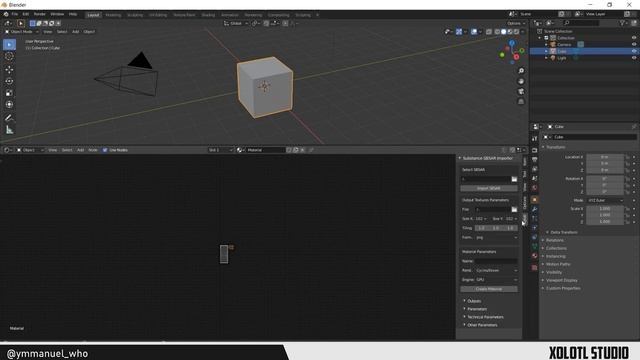Open the File menu

coord(15,14)
